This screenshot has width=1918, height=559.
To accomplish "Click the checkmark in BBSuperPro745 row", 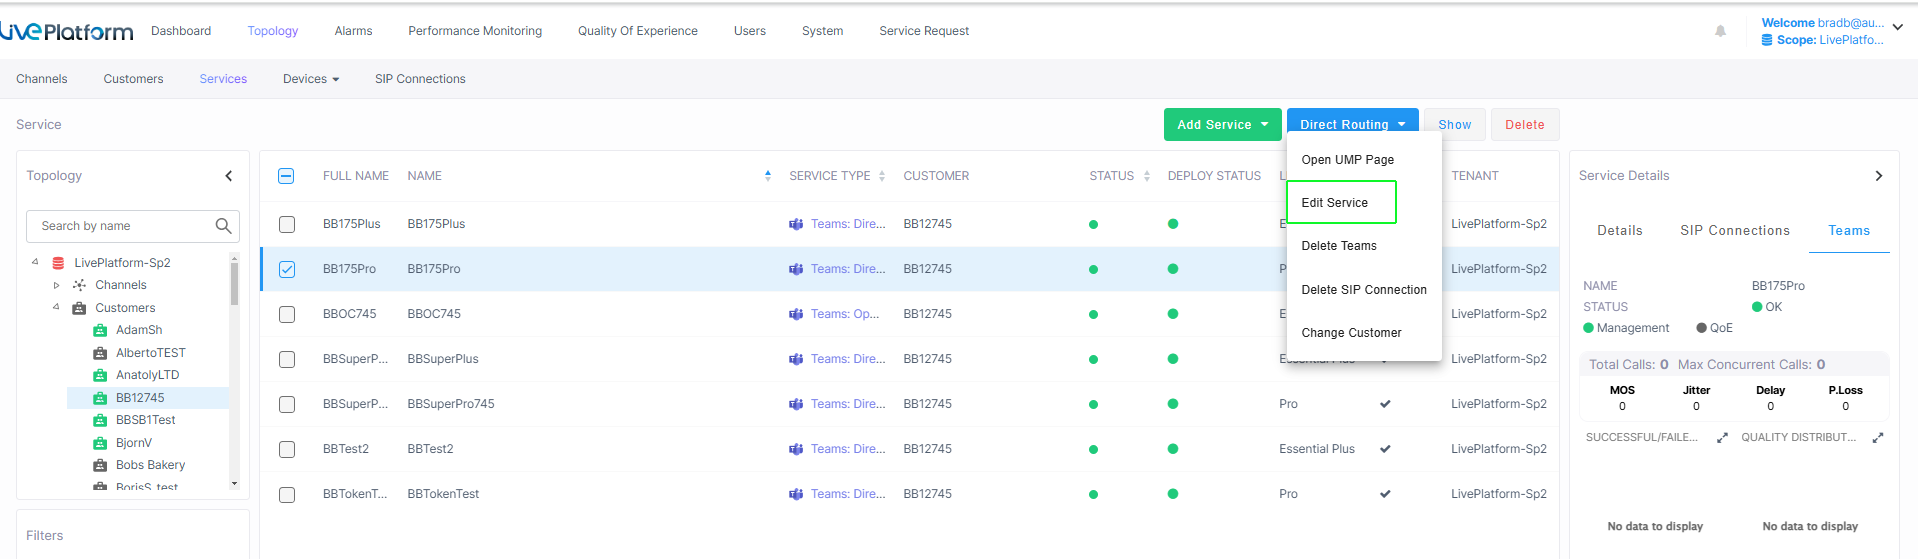I will pos(1385,404).
